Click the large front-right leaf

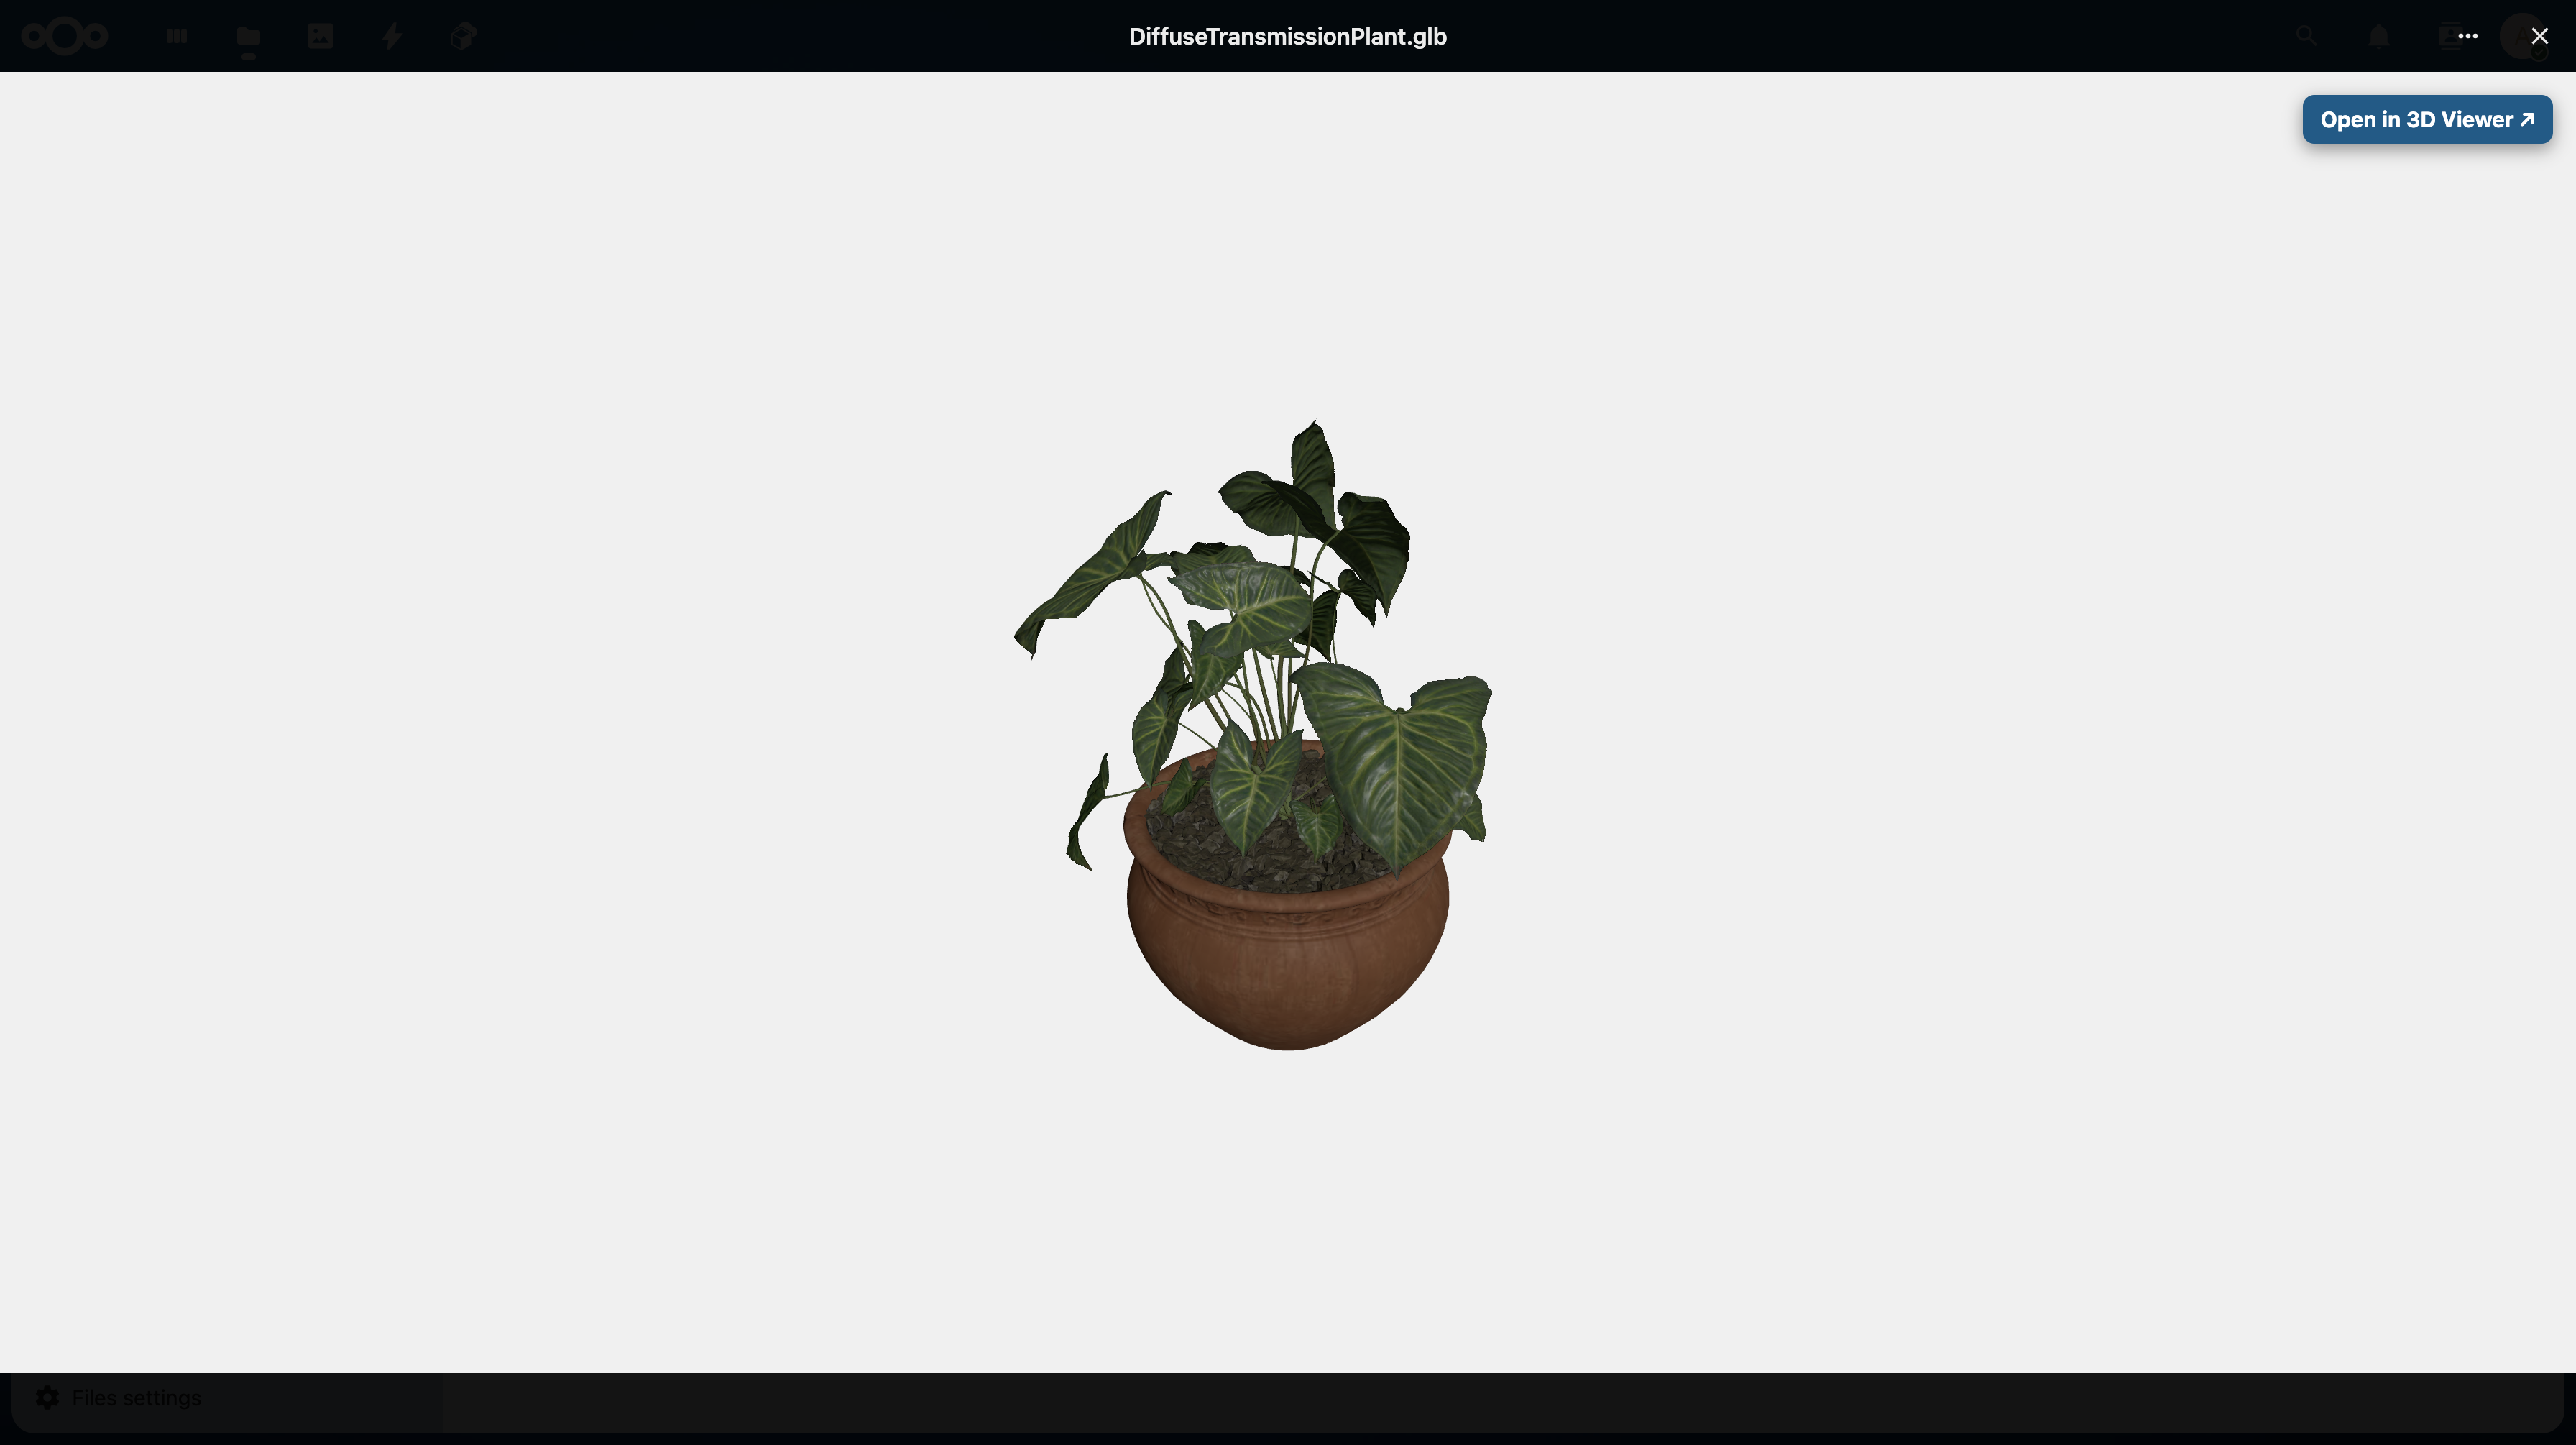[x=1400, y=765]
